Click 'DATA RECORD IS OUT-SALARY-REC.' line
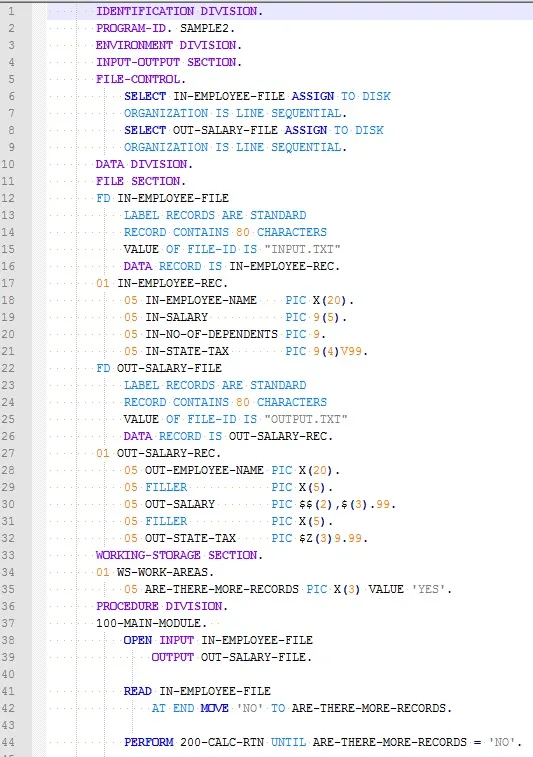533x757 pixels. [x=228, y=436]
